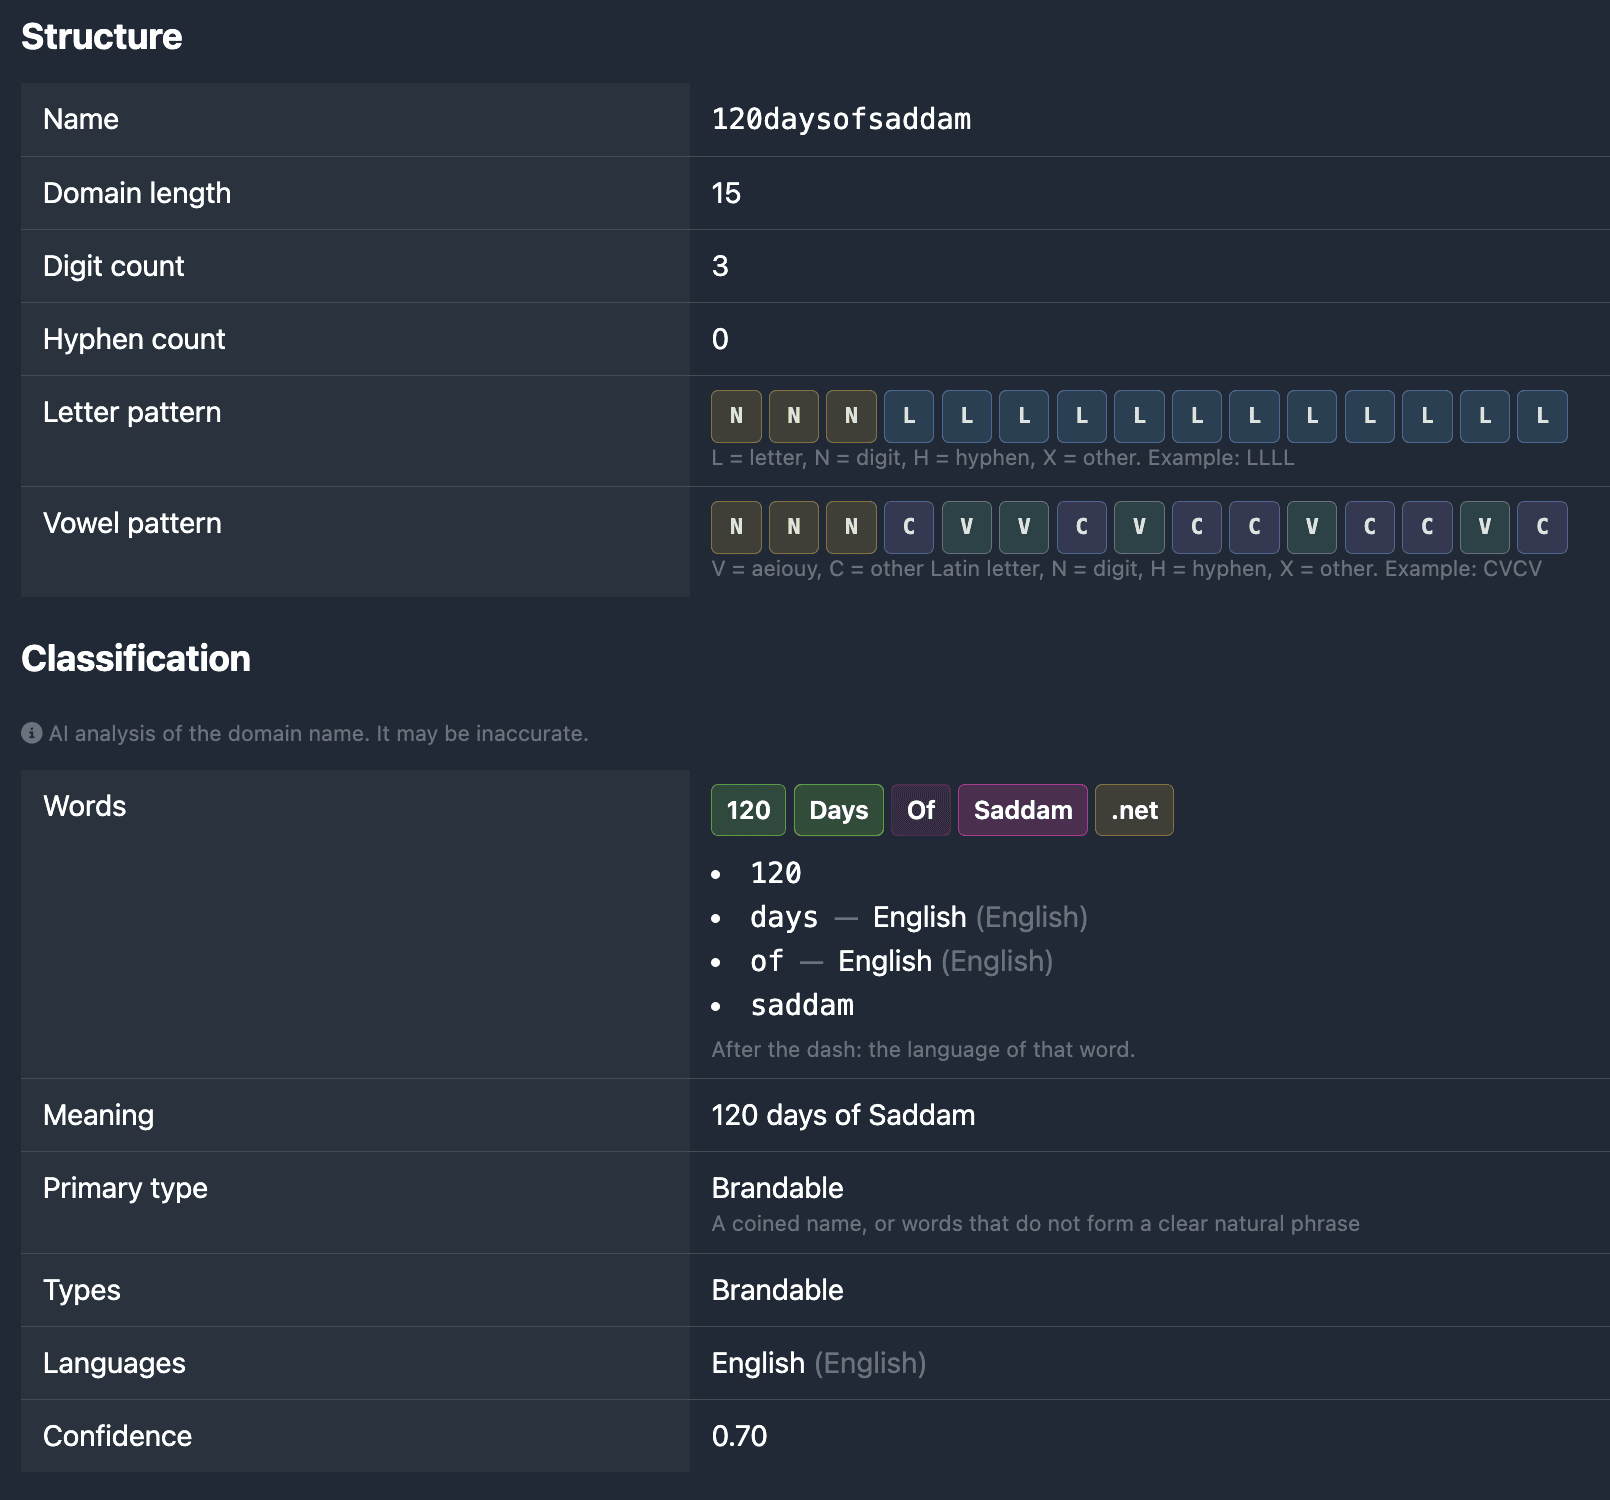
Task: Click the domain name value "120daysofsaddam"
Action: pos(841,120)
